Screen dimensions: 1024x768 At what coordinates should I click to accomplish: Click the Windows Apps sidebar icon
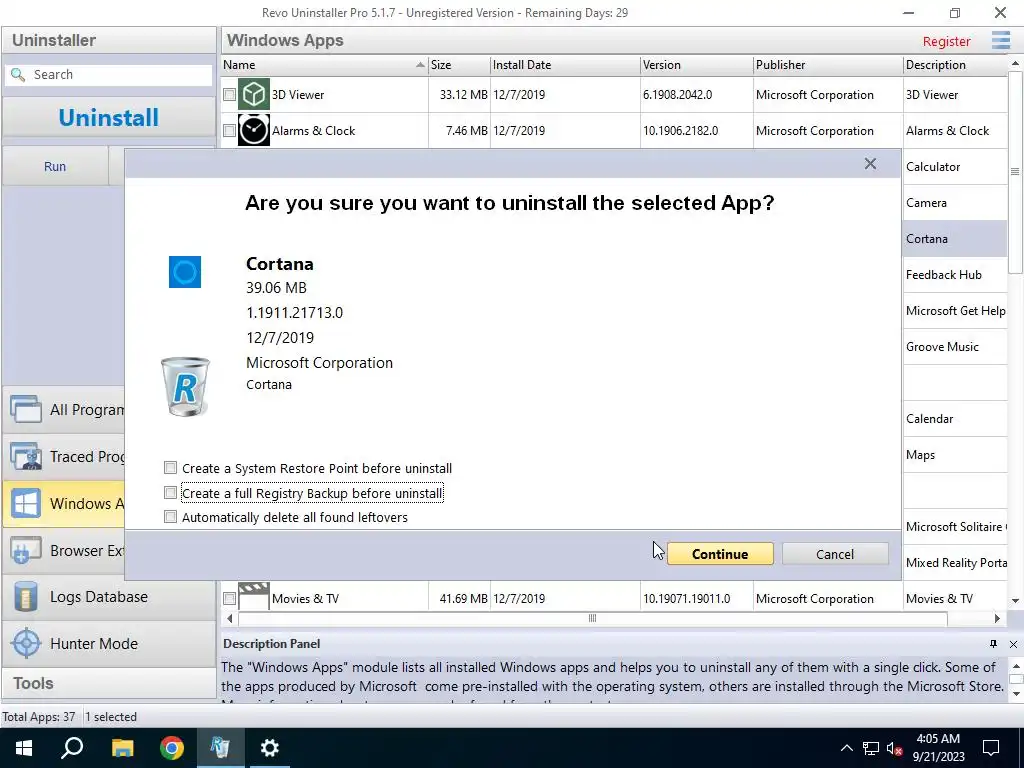(26, 504)
